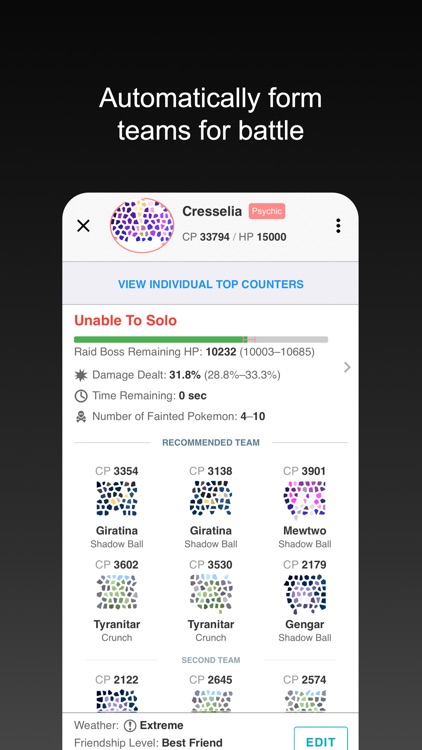Tap the Damage Dealt burst icon
The image size is (422, 750).
pyautogui.click(x=81, y=375)
